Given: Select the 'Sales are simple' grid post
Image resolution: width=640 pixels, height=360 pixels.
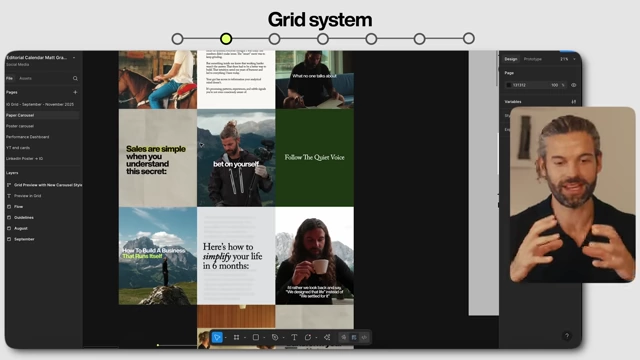Looking at the screenshot, I should pyautogui.click(x=158, y=158).
